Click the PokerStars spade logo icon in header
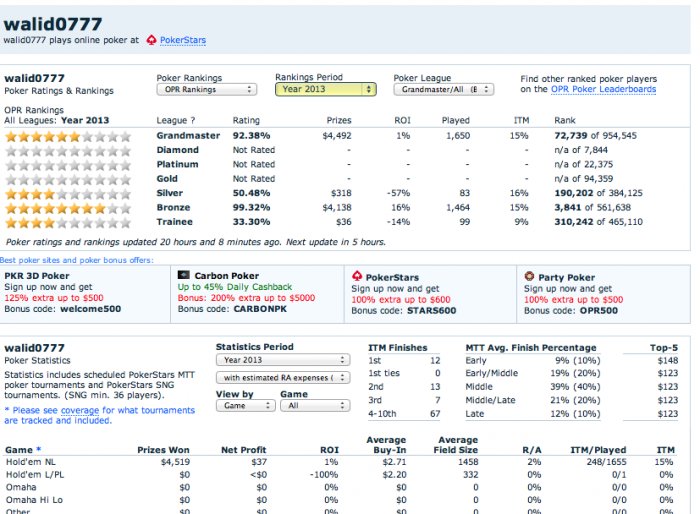700x514 pixels. tap(151, 40)
